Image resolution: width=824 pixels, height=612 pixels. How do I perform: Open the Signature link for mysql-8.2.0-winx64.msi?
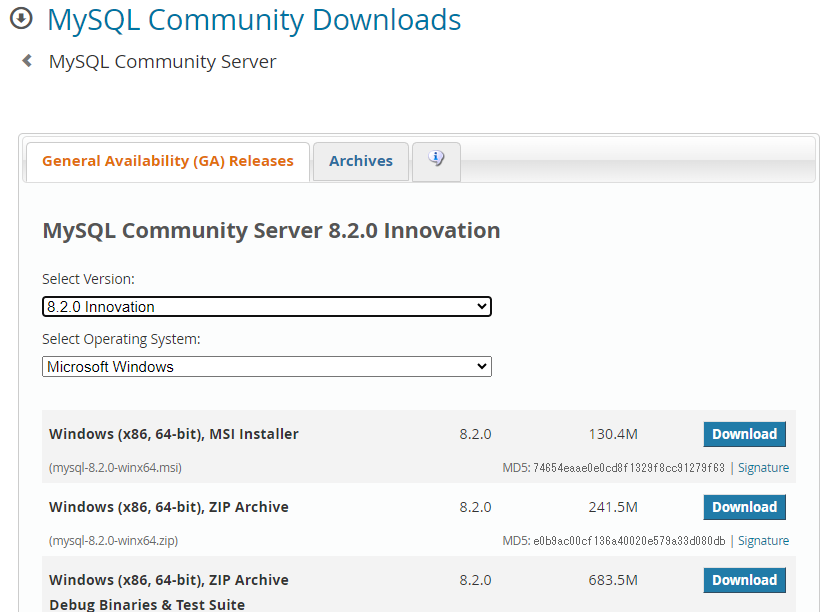pyautogui.click(x=763, y=468)
